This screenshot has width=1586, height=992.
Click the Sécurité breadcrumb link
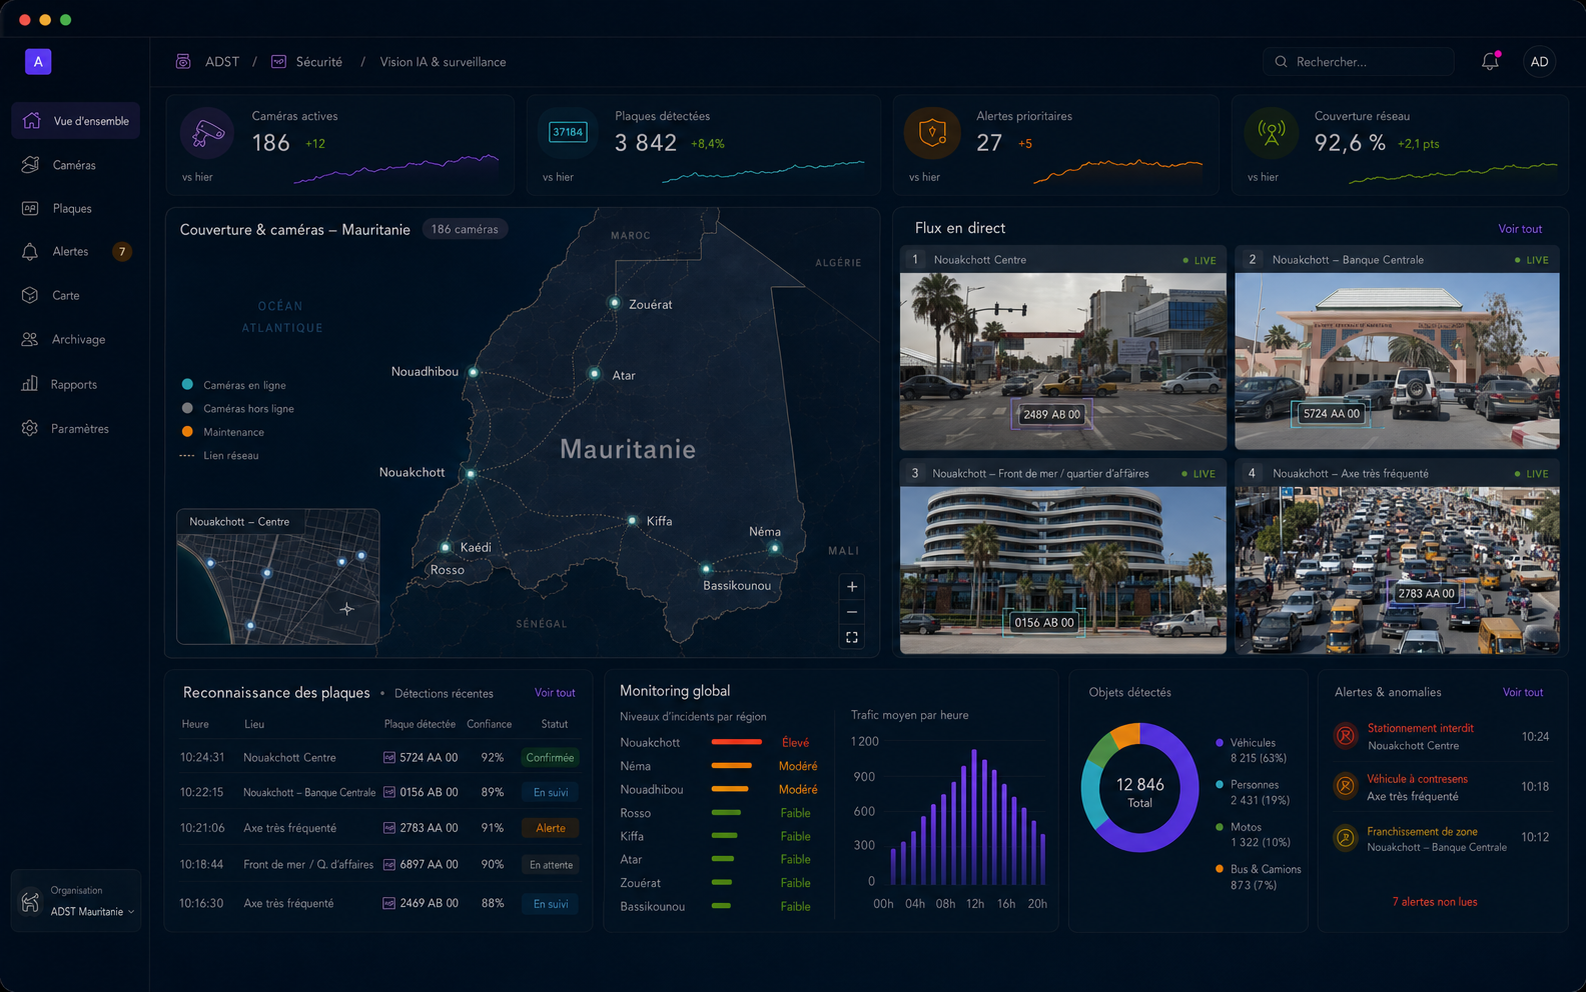click(319, 62)
